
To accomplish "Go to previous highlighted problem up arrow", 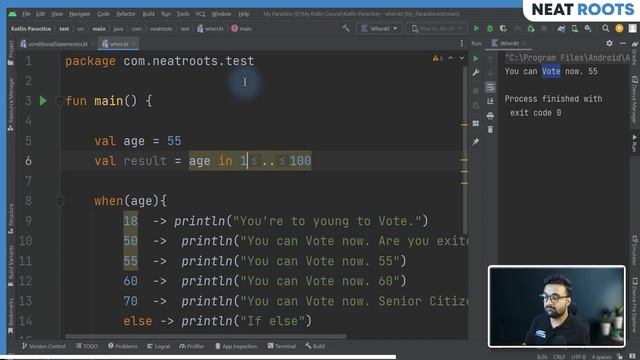I will click(x=451, y=58).
